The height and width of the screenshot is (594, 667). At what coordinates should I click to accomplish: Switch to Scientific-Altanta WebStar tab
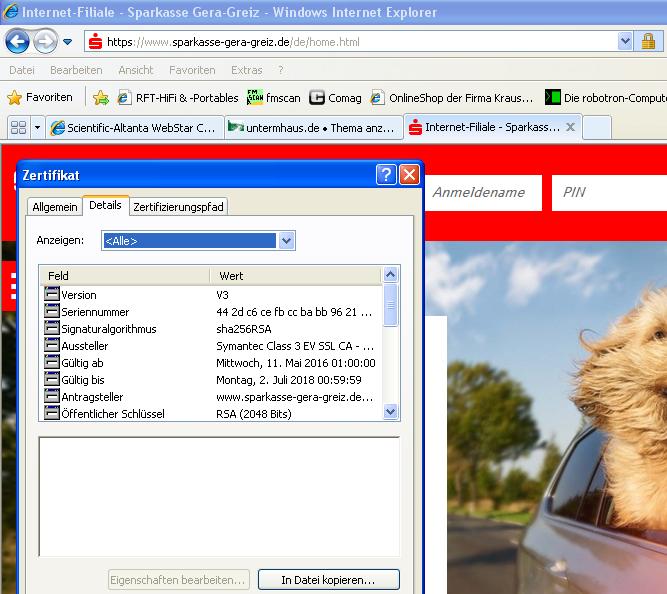point(135,128)
